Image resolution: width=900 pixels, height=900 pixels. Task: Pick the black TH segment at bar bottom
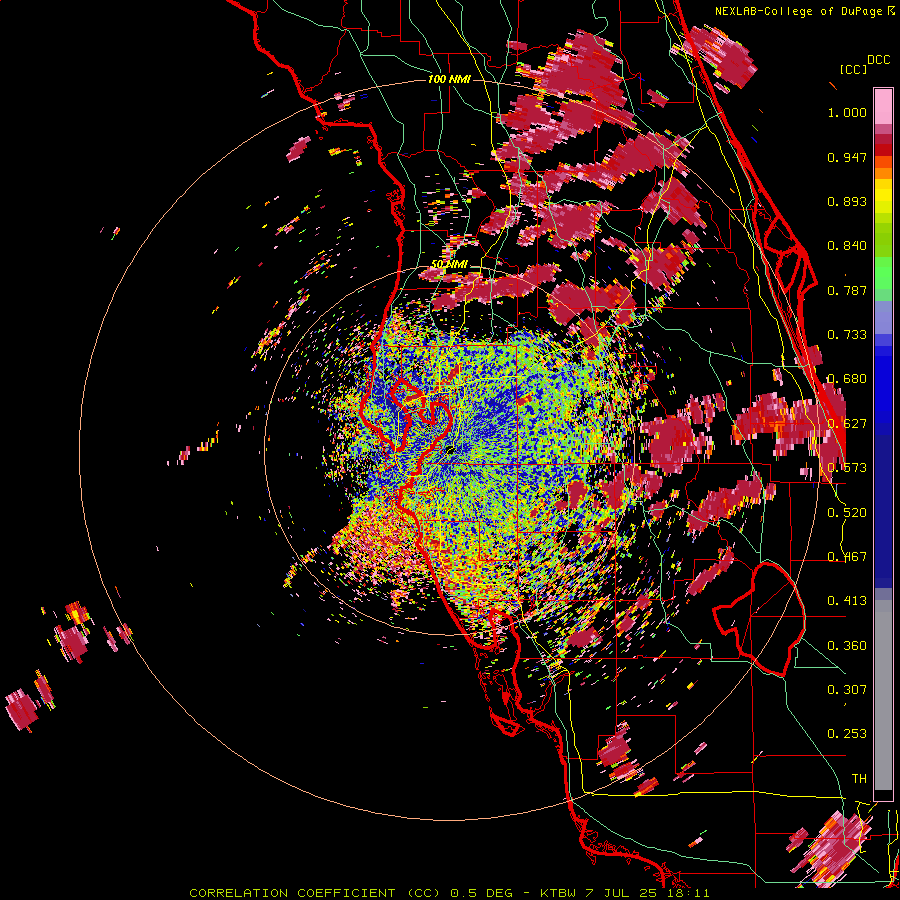883,794
